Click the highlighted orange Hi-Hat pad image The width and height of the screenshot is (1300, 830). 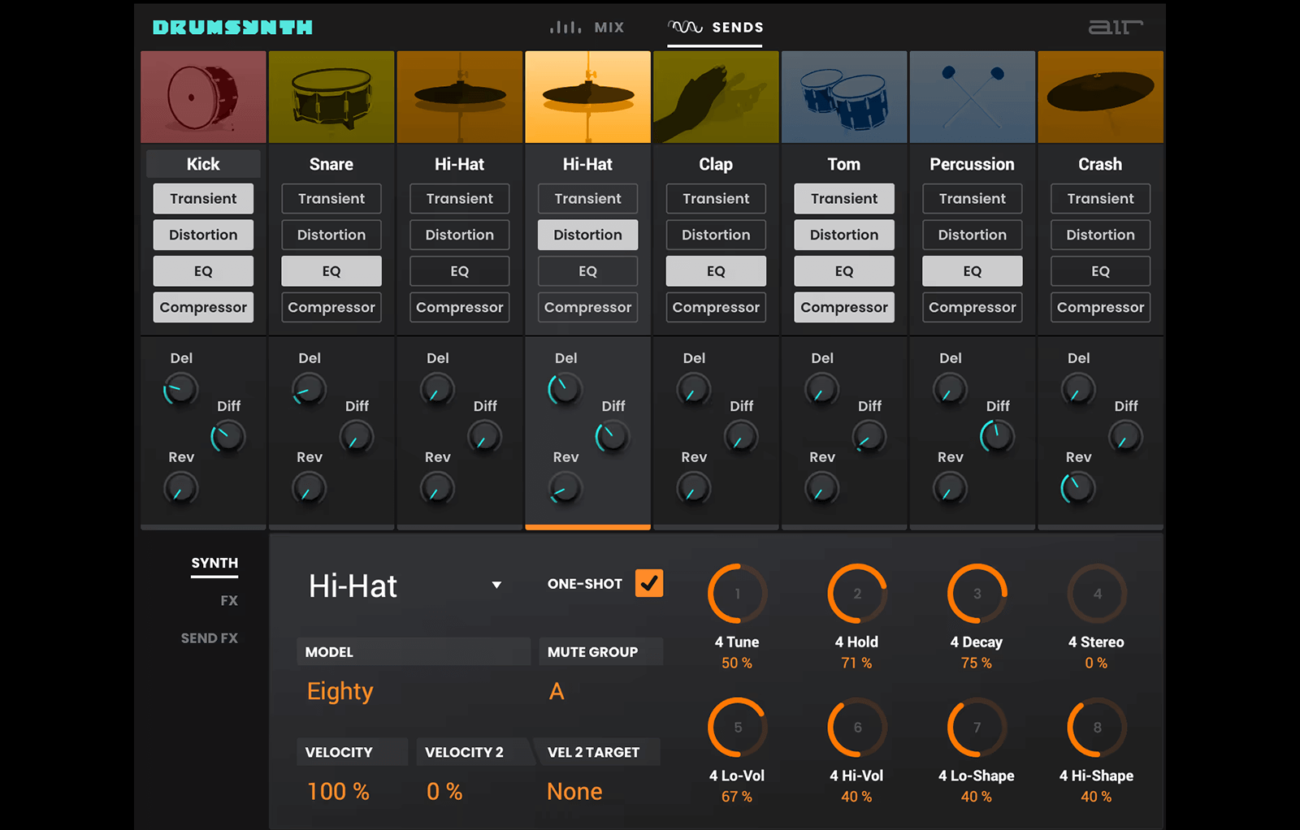[x=588, y=97]
